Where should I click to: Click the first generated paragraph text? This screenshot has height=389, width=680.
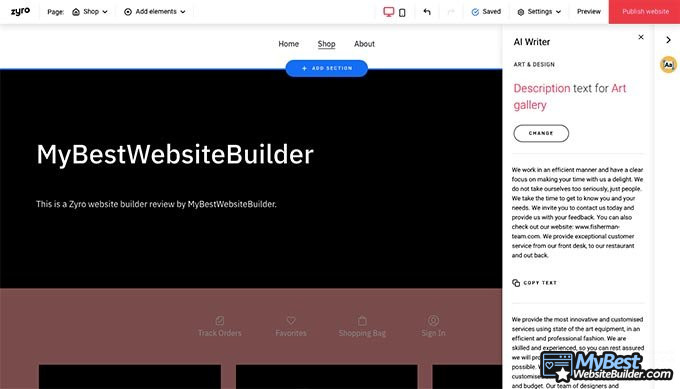click(x=577, y=212)
